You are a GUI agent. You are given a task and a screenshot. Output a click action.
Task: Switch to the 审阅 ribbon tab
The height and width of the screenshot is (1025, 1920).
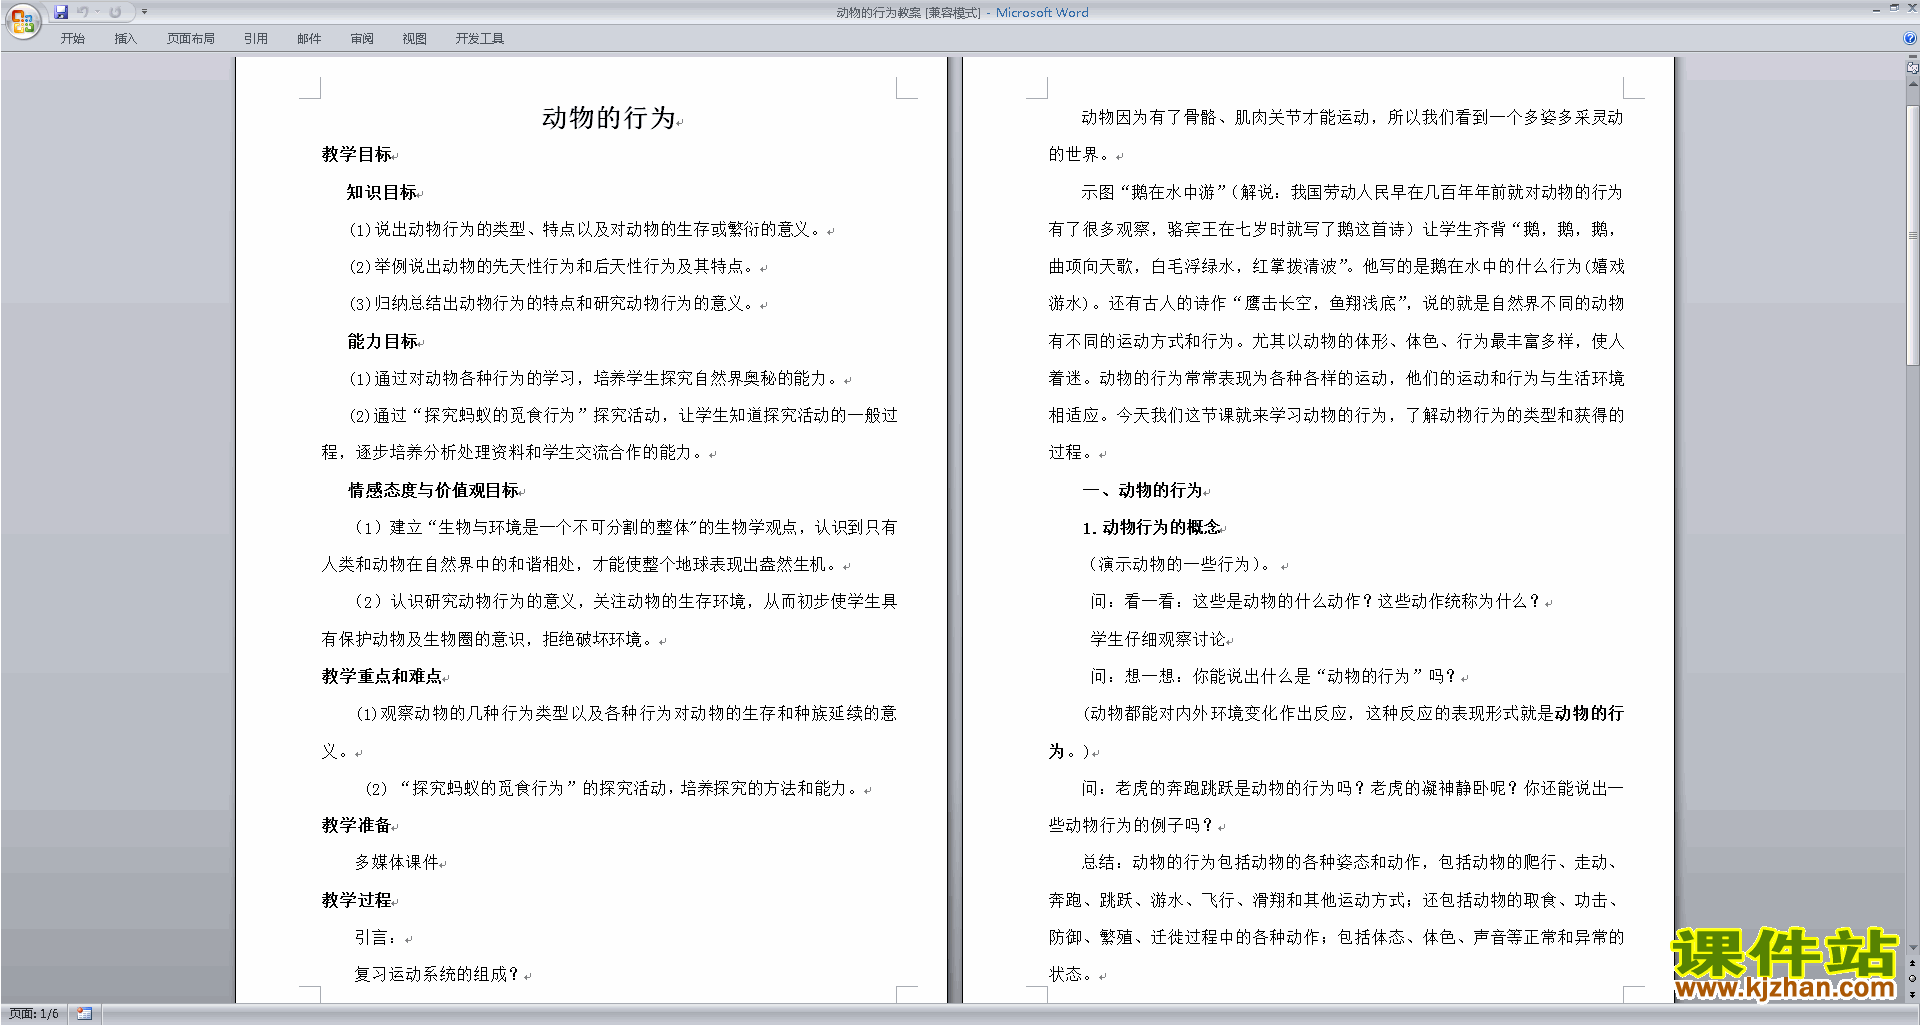pos(362,39)
